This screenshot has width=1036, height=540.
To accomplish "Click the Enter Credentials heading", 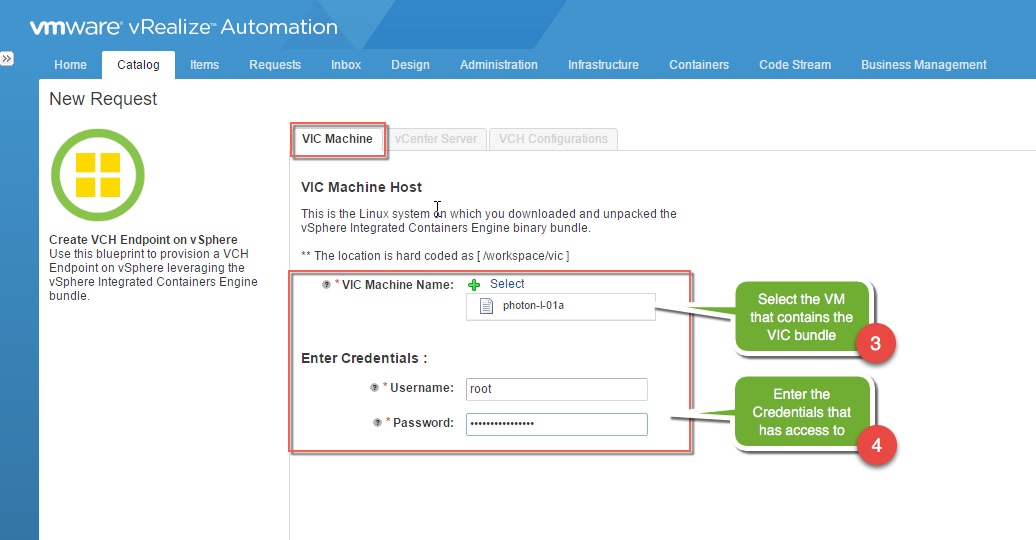I will [364, 358].
